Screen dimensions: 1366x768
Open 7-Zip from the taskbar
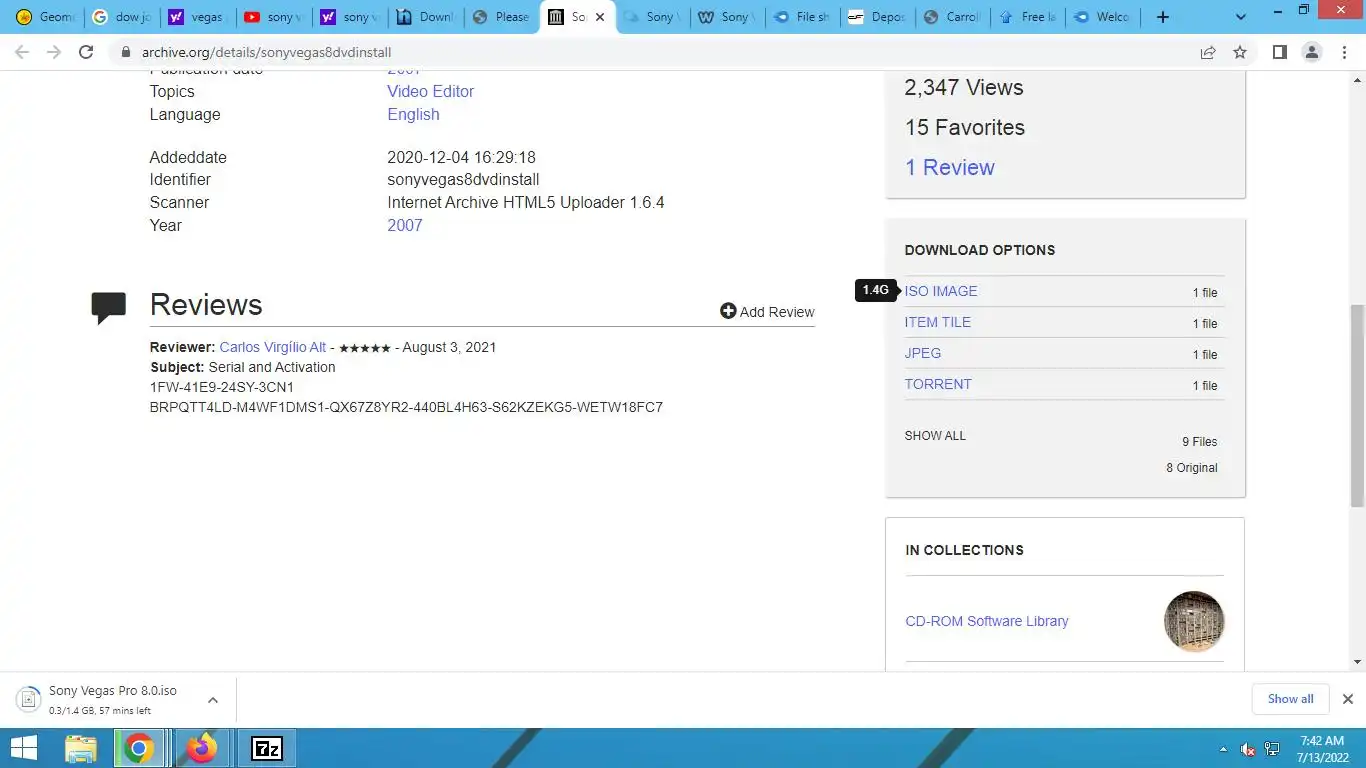[266, 748]
